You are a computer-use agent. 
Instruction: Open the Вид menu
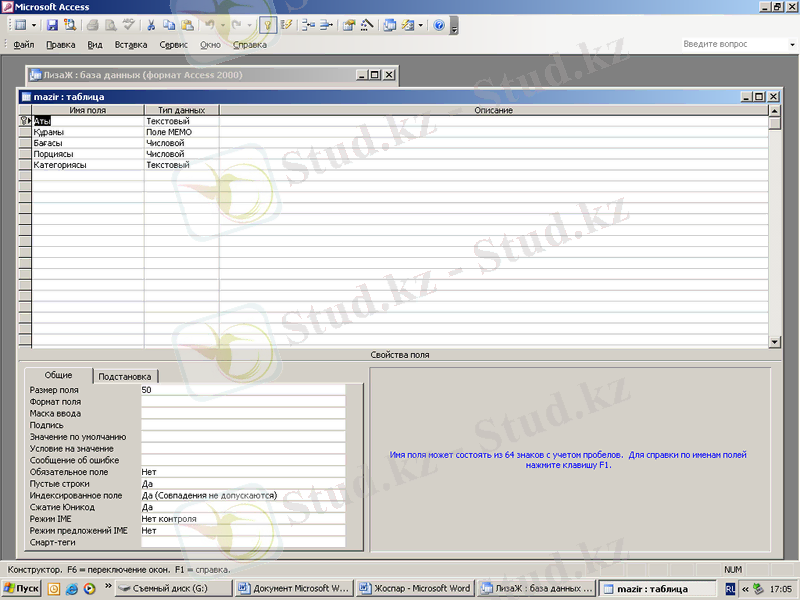coord(95,45)
